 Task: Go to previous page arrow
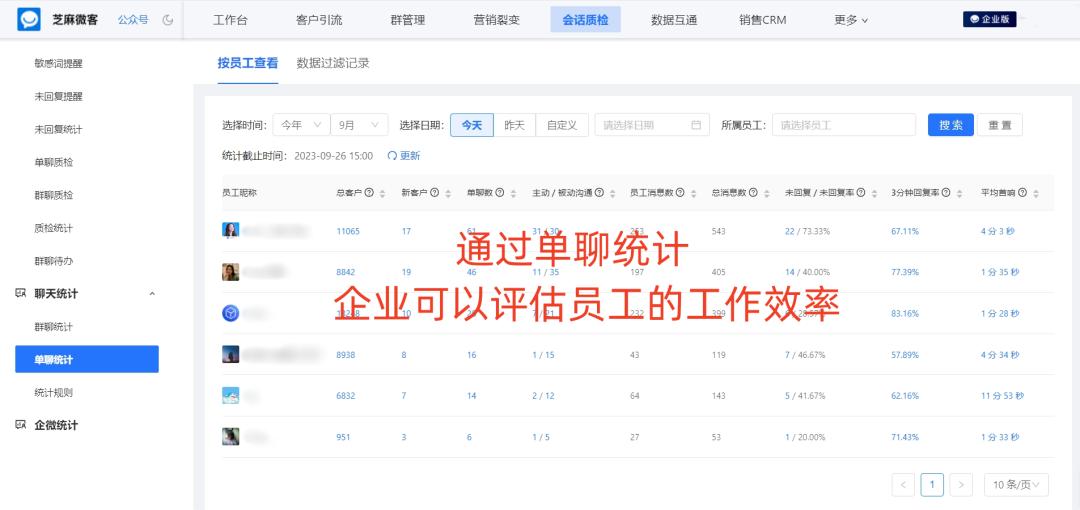click(x=903, y=484)
